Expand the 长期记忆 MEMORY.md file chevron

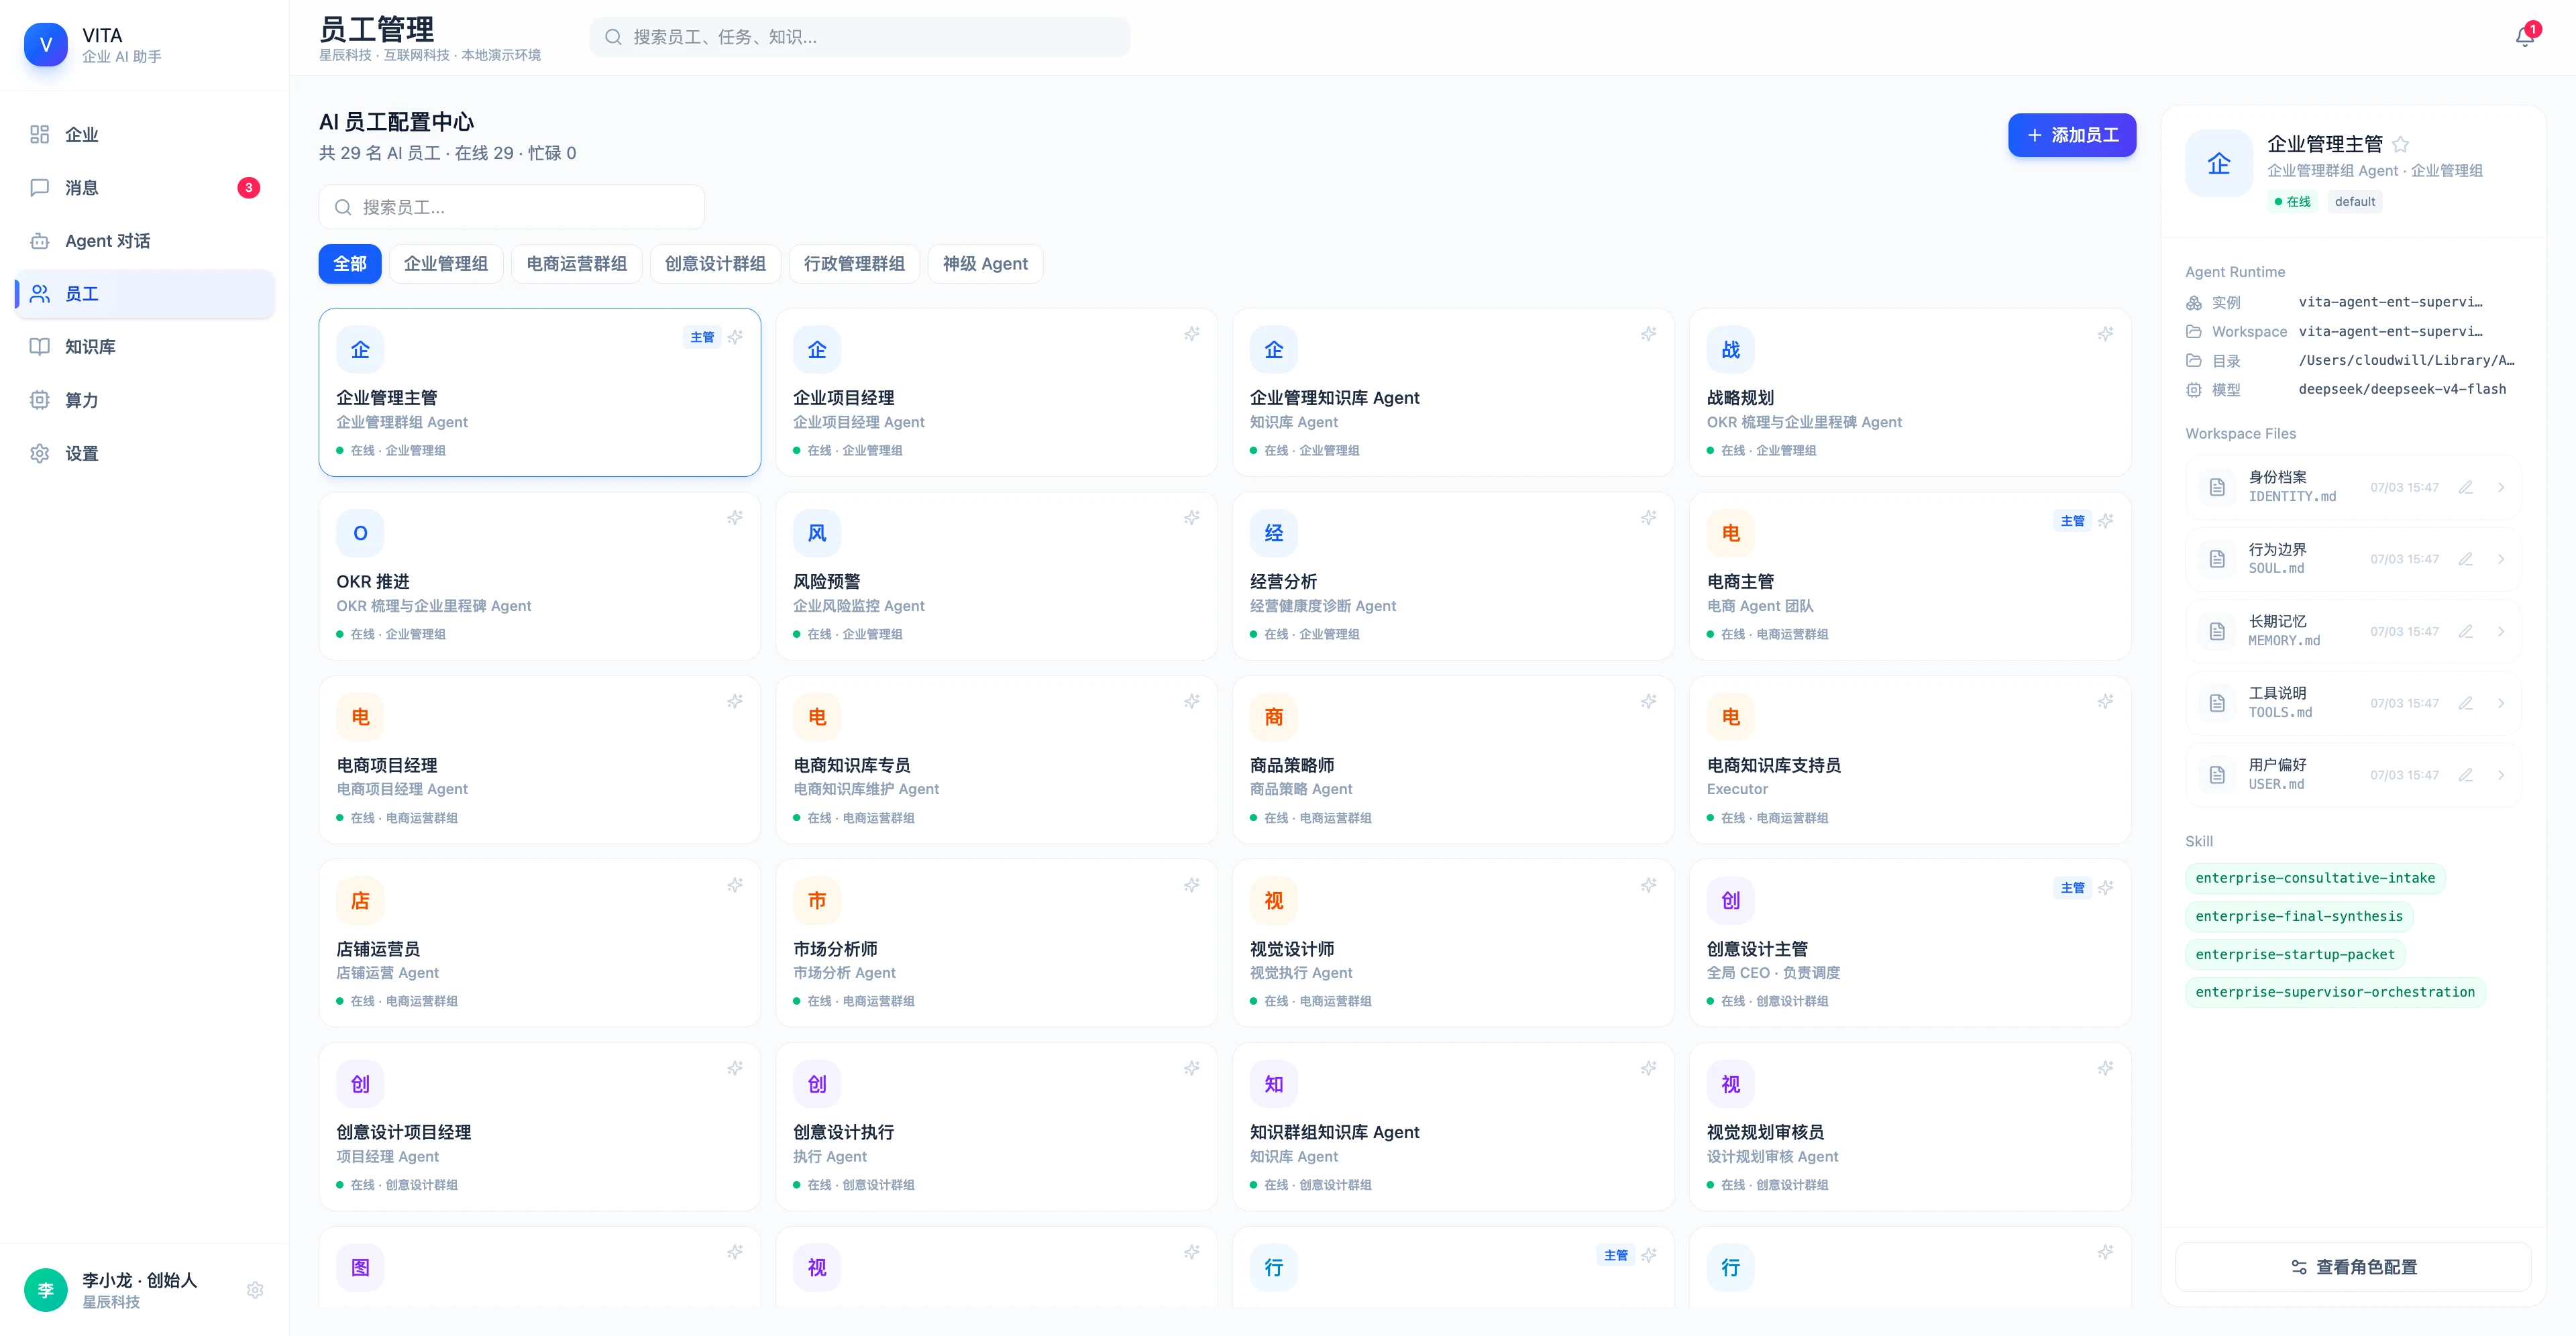[x=2501, y=631]
